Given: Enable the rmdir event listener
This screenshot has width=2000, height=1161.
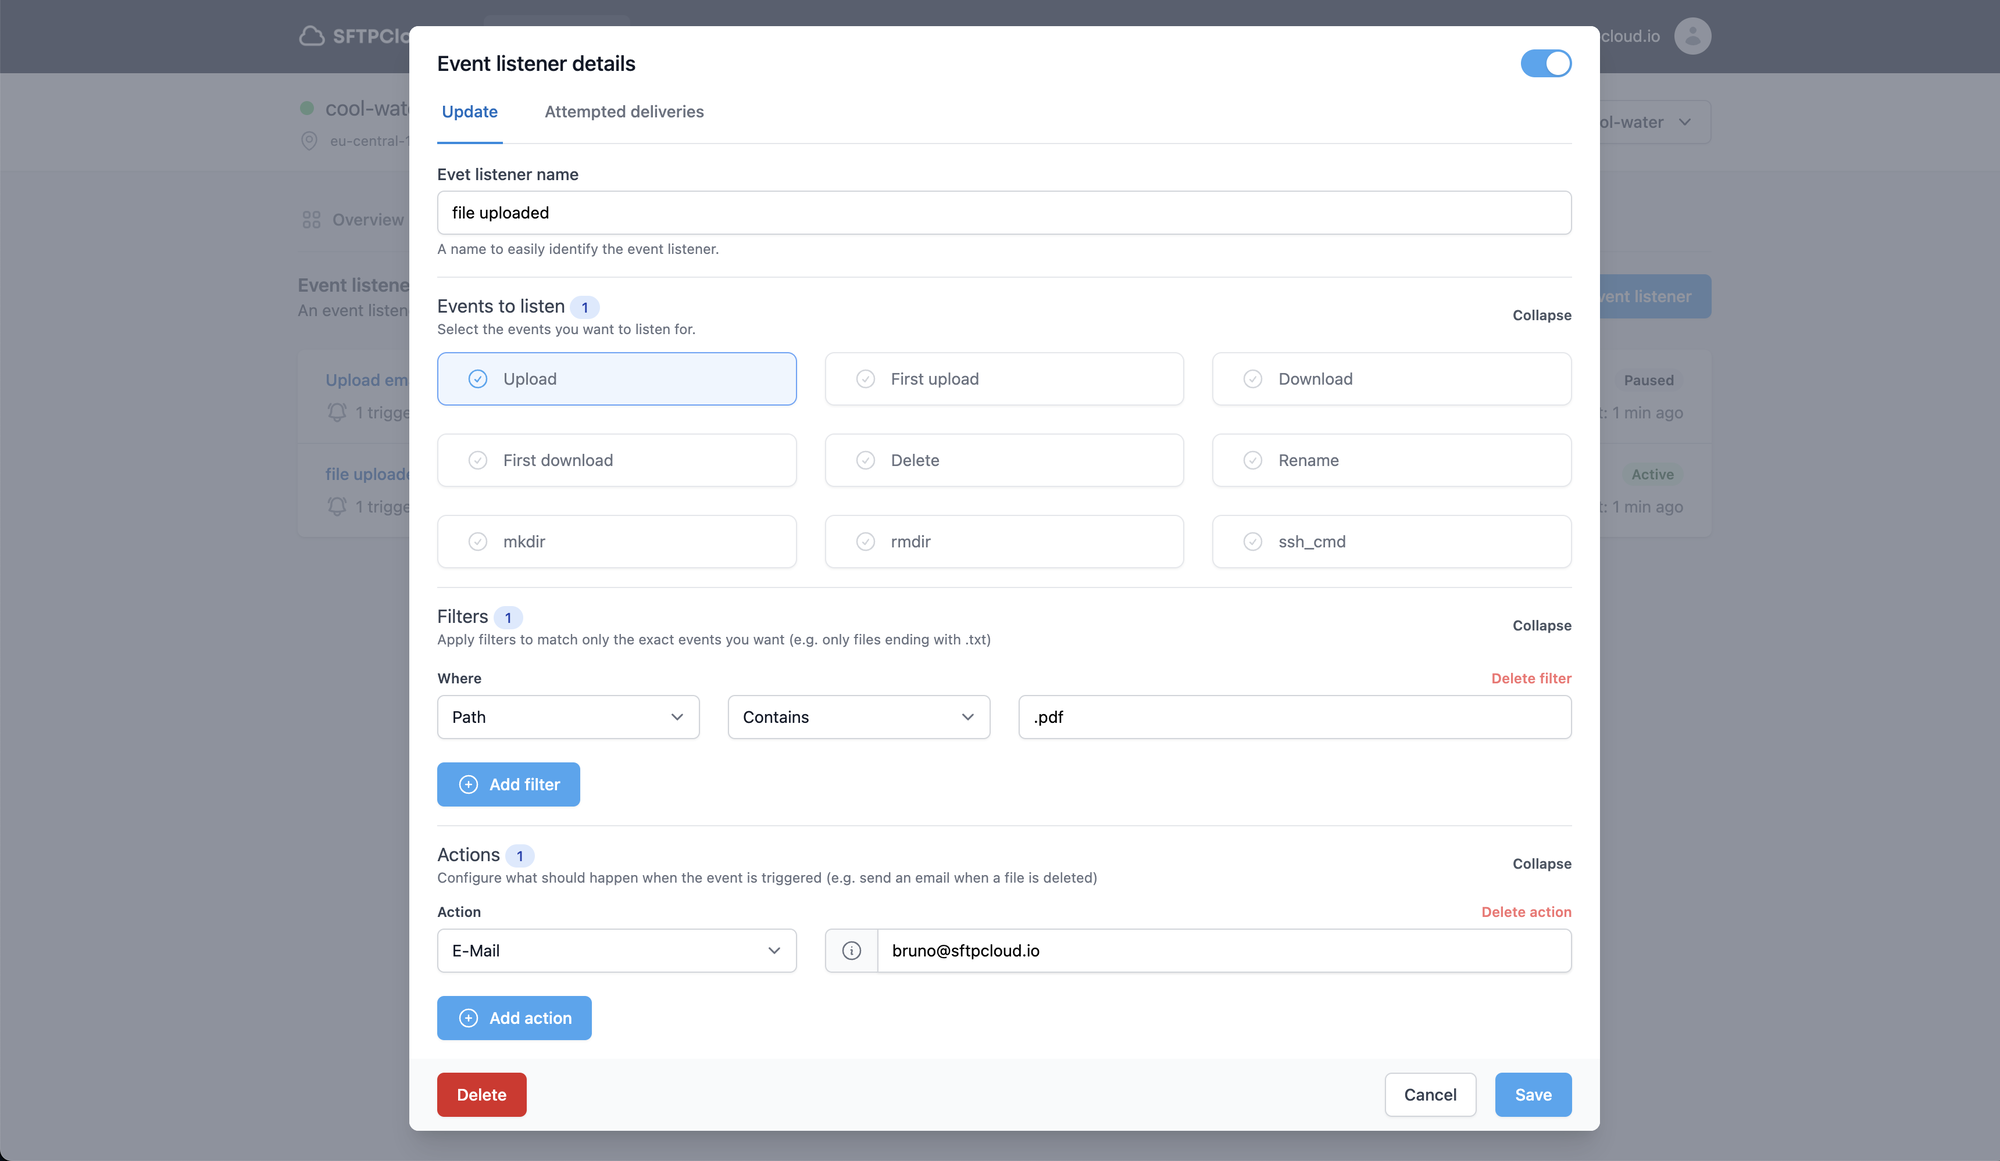Looking at the screenshot, I should pos(1003,540).
